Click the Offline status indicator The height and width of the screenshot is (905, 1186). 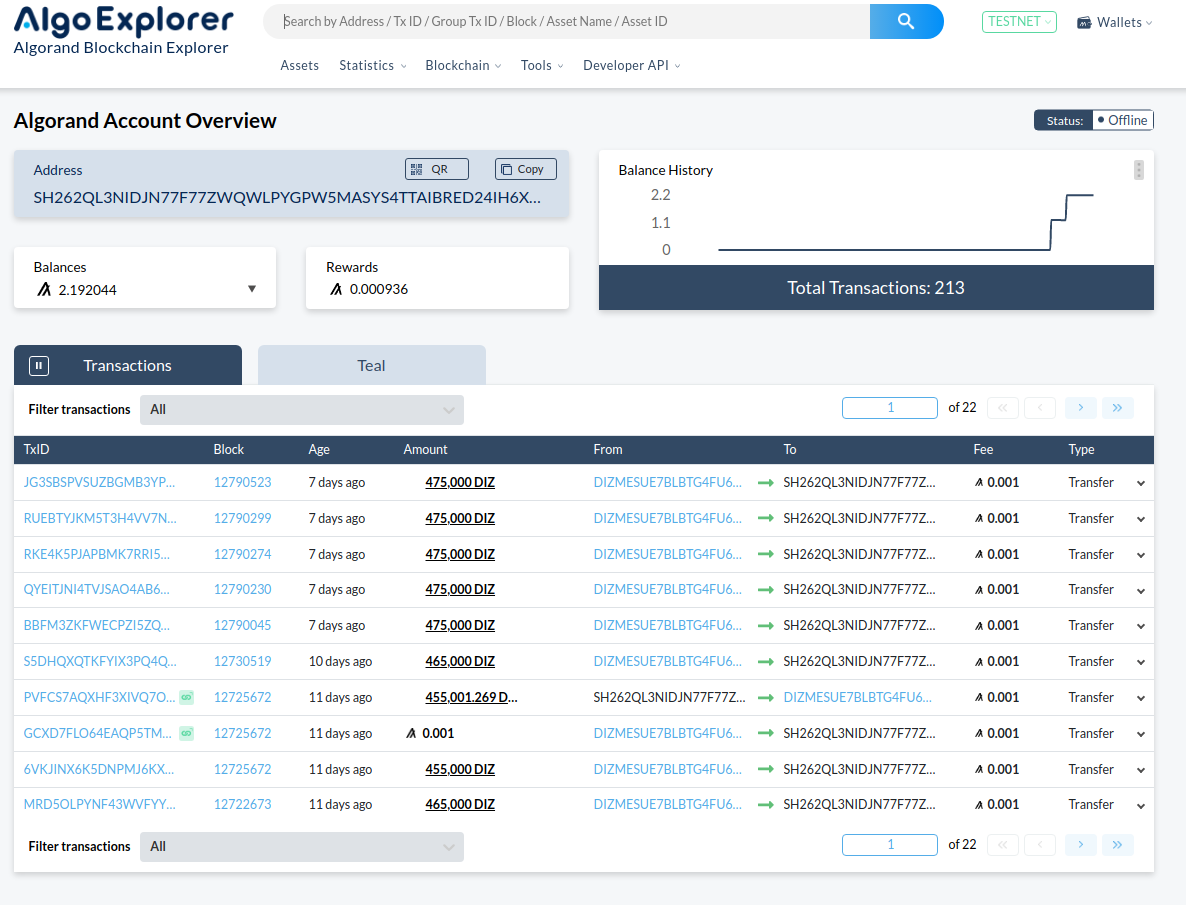(1122, 120)
